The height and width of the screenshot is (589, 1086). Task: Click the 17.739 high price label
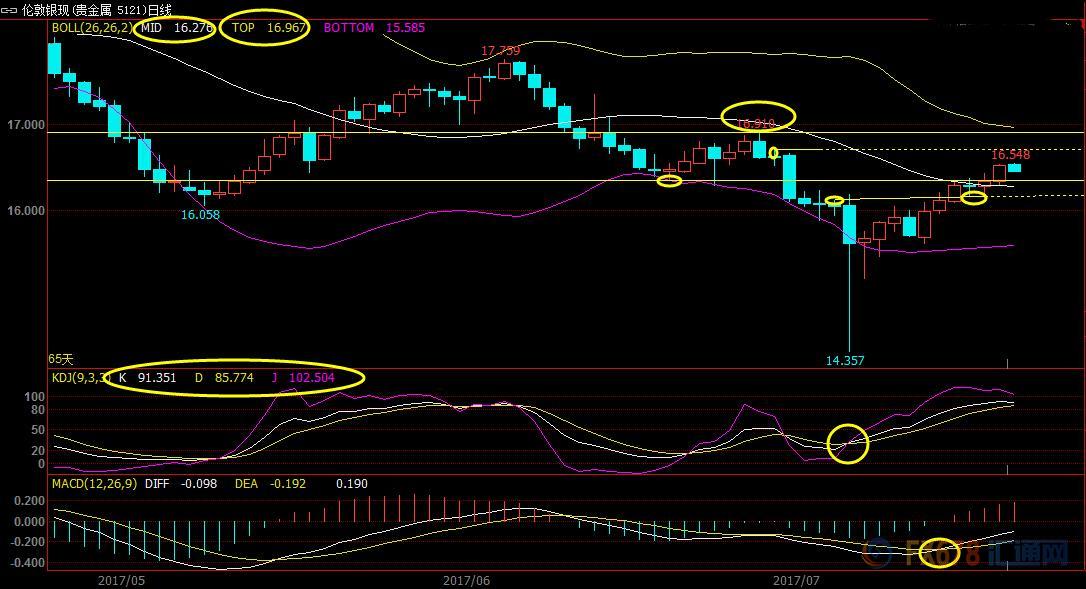tap(500, 51)
